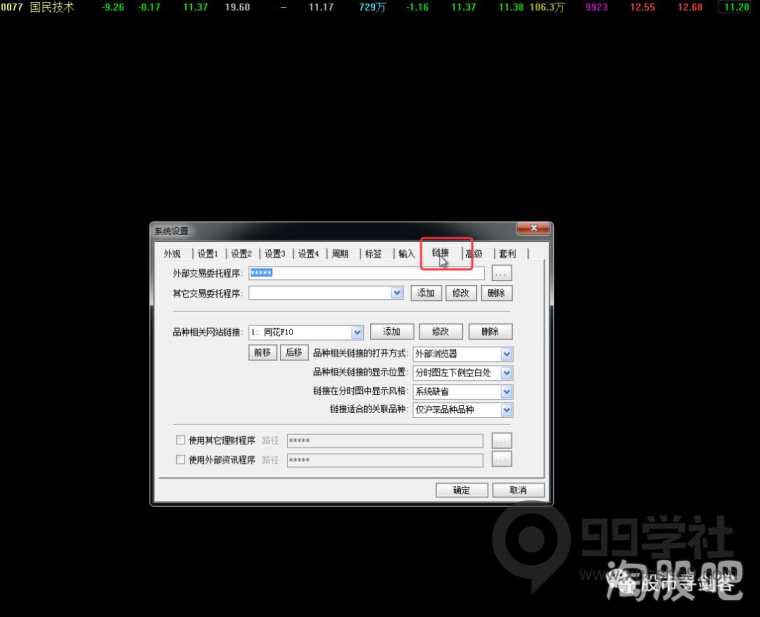Click the 外部交易委托程序 path input field

[366, 273]
